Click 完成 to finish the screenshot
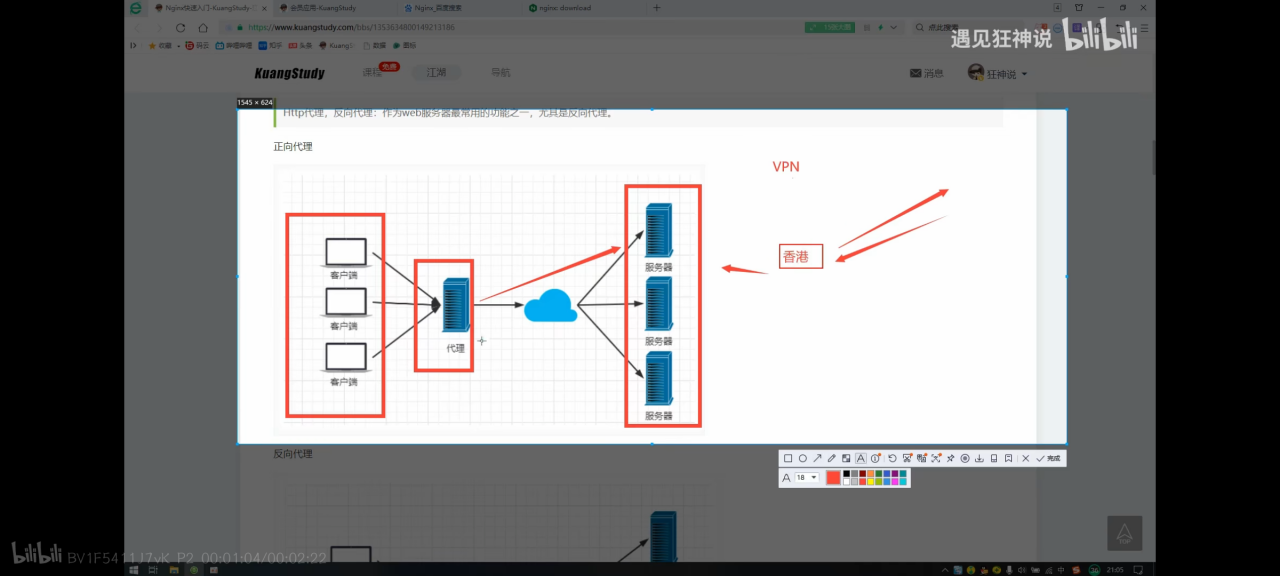 coord(1048,458)
